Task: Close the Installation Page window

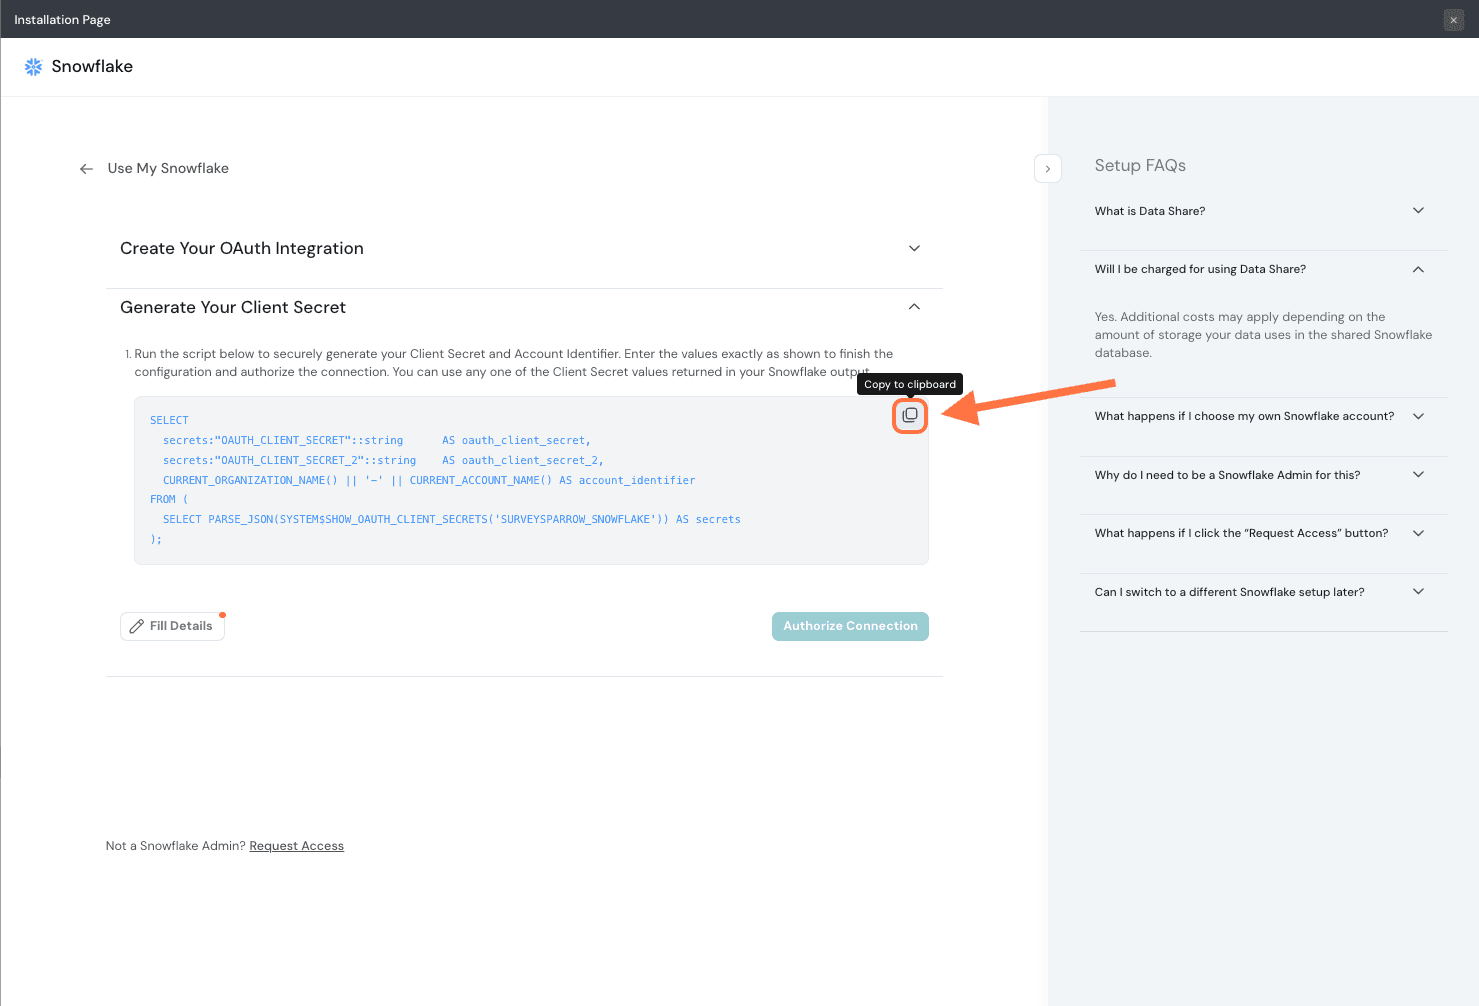Action: (x=1453, y=20)
